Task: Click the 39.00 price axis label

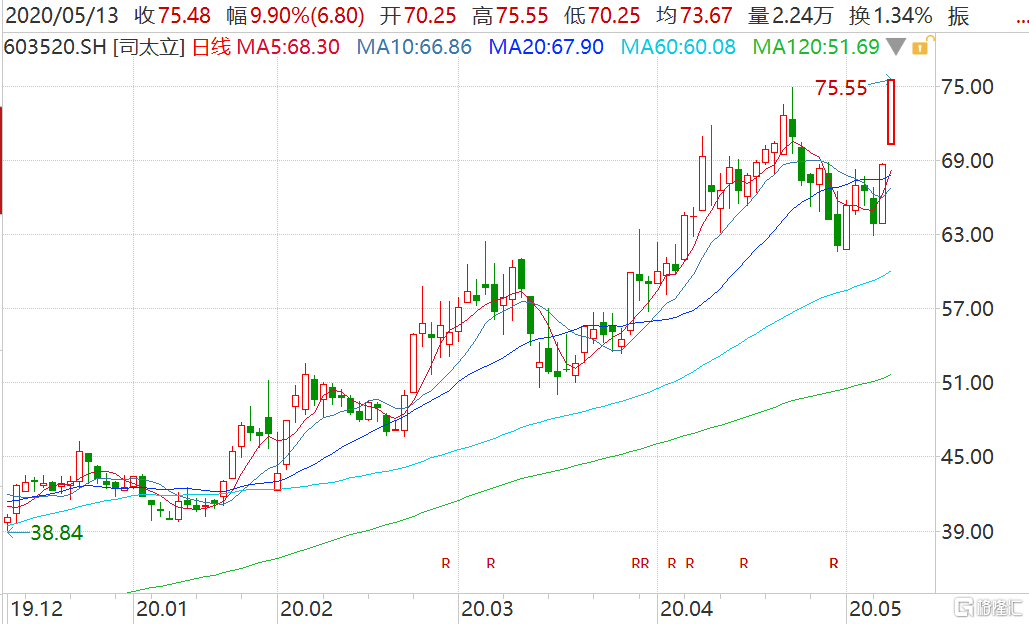Action: click(968, 531)
